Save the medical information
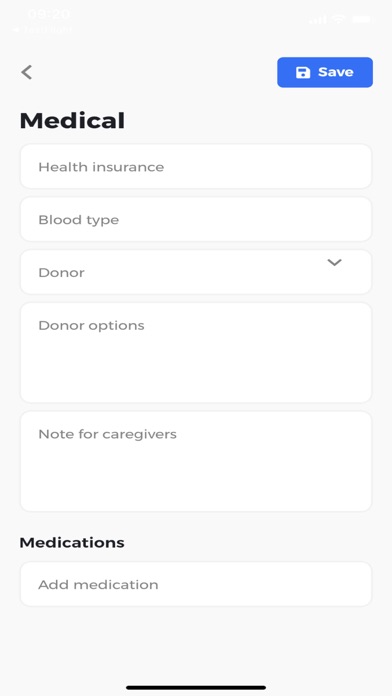 (x=325, y=72)
